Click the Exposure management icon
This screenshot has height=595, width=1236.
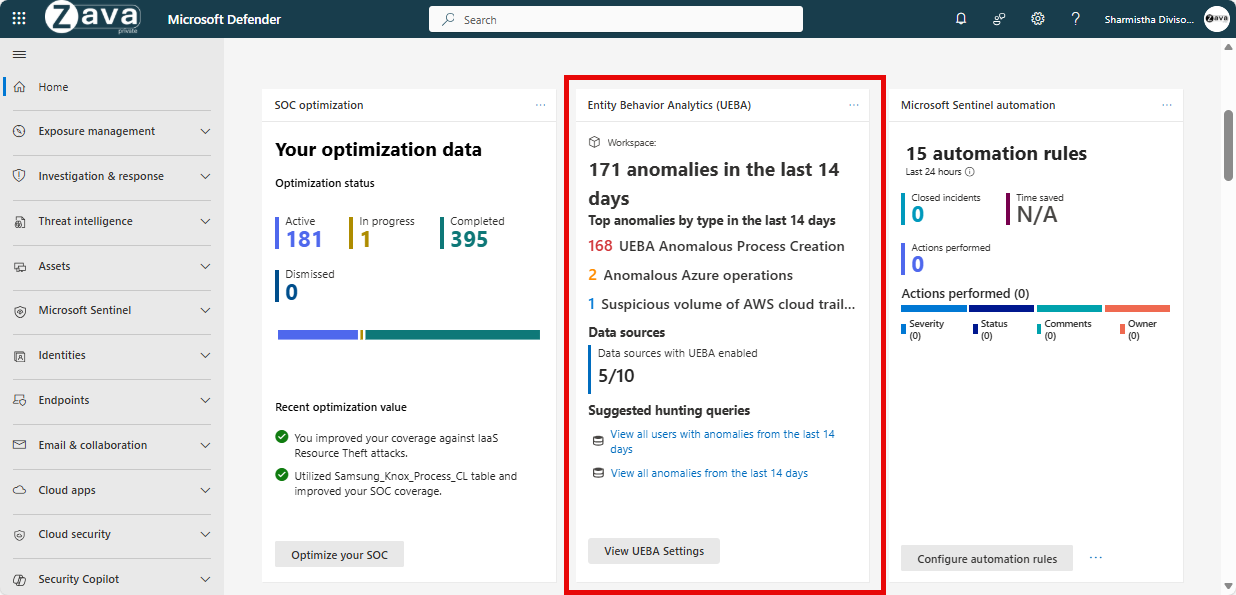coord(19,131)
